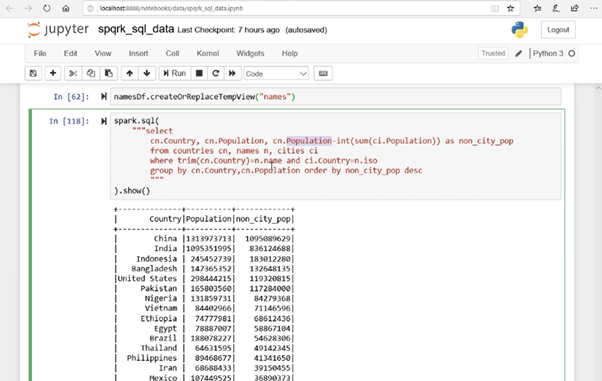Open the Widgets menu
The width and height of the screenshot is (602, 381).
pos(250,53)
